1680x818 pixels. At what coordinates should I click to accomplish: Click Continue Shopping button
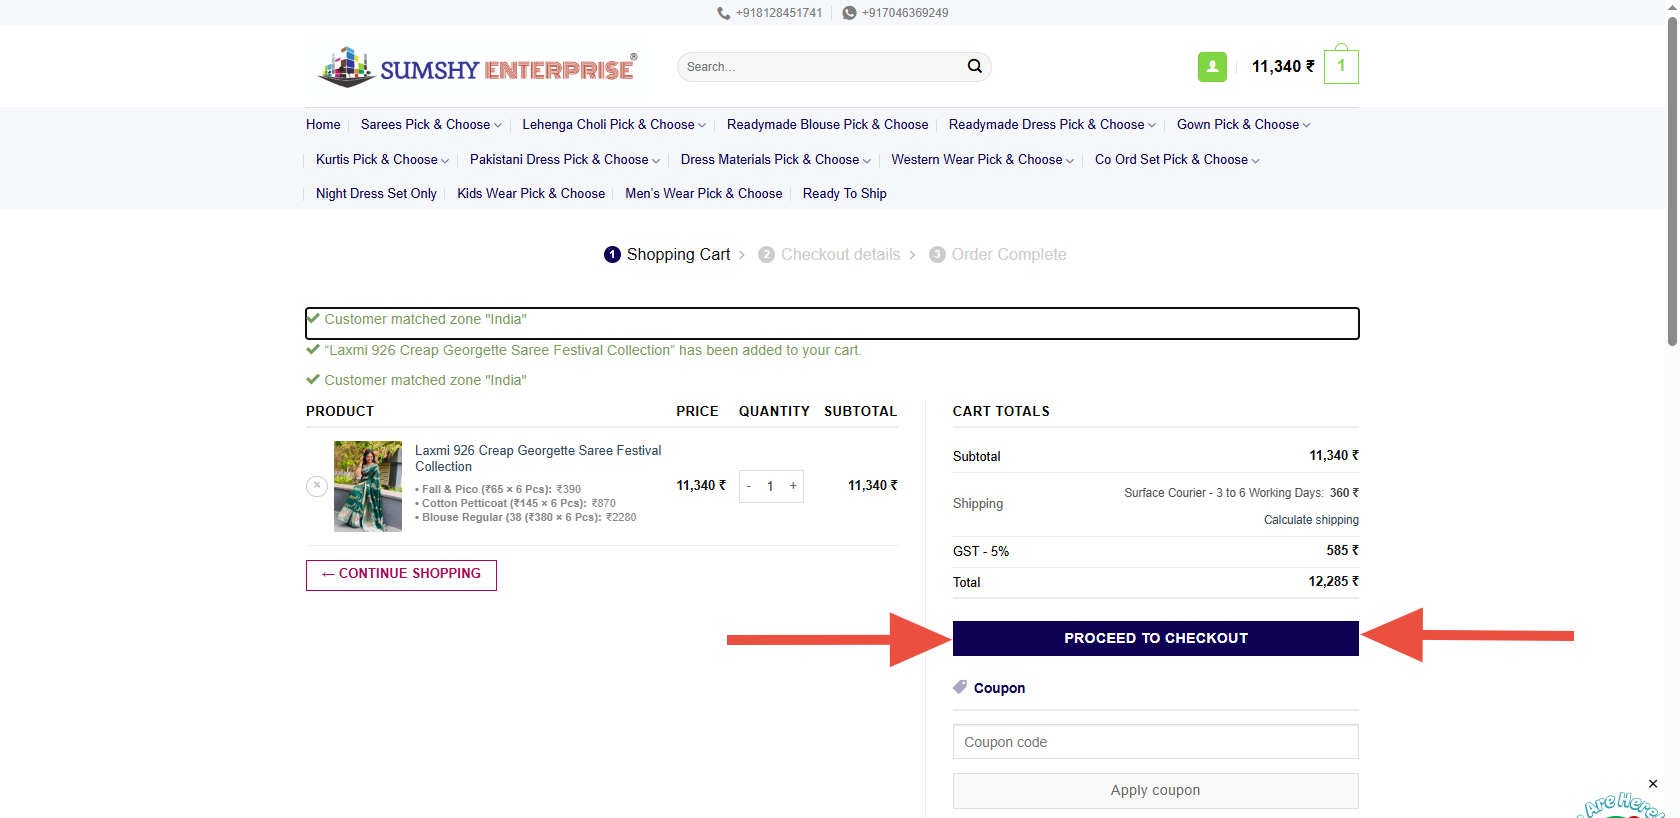click(x=401, y=575)
